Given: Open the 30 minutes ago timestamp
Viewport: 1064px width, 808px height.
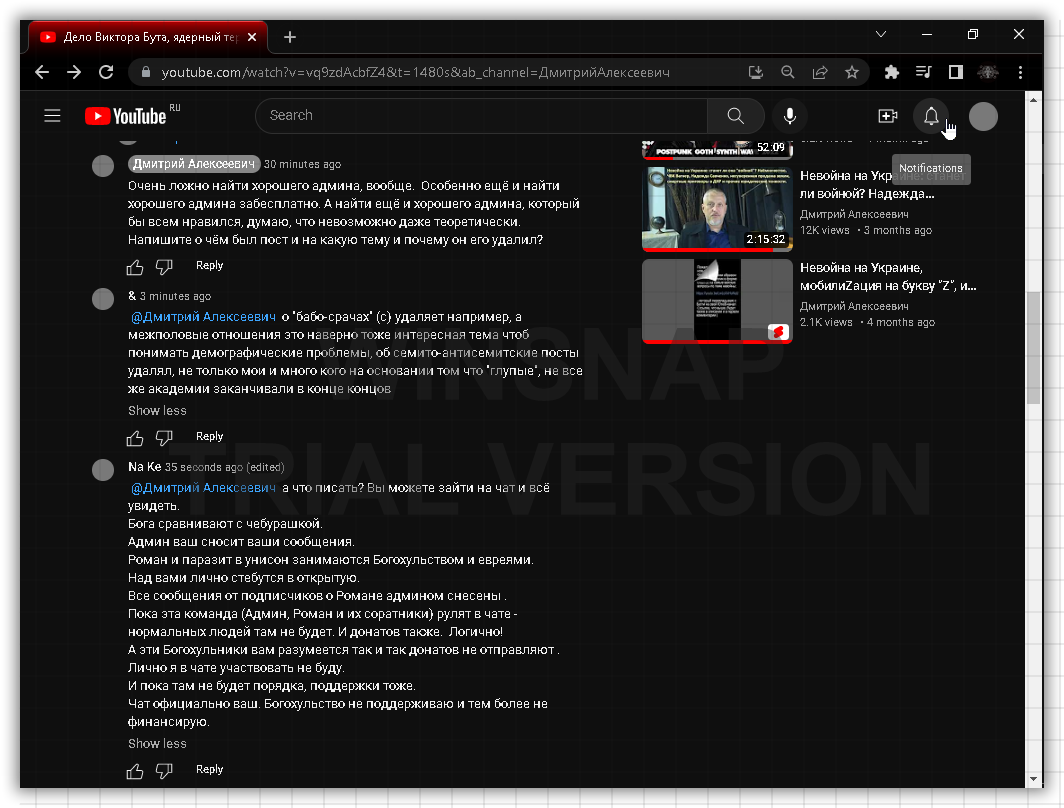Looking at the screenshot, I should pos(303,164).
